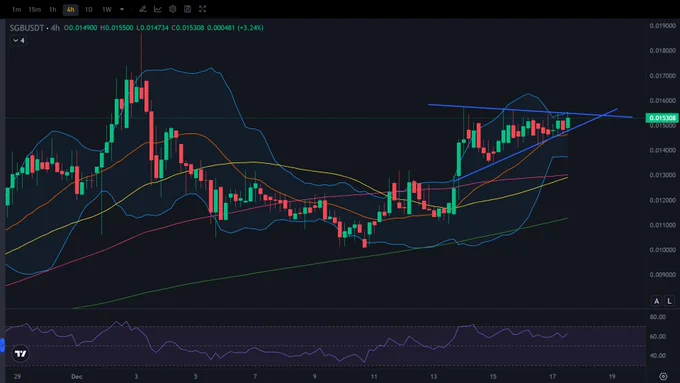
Task: Click the 0.019000 price axis label
Action: click(663, 26)
